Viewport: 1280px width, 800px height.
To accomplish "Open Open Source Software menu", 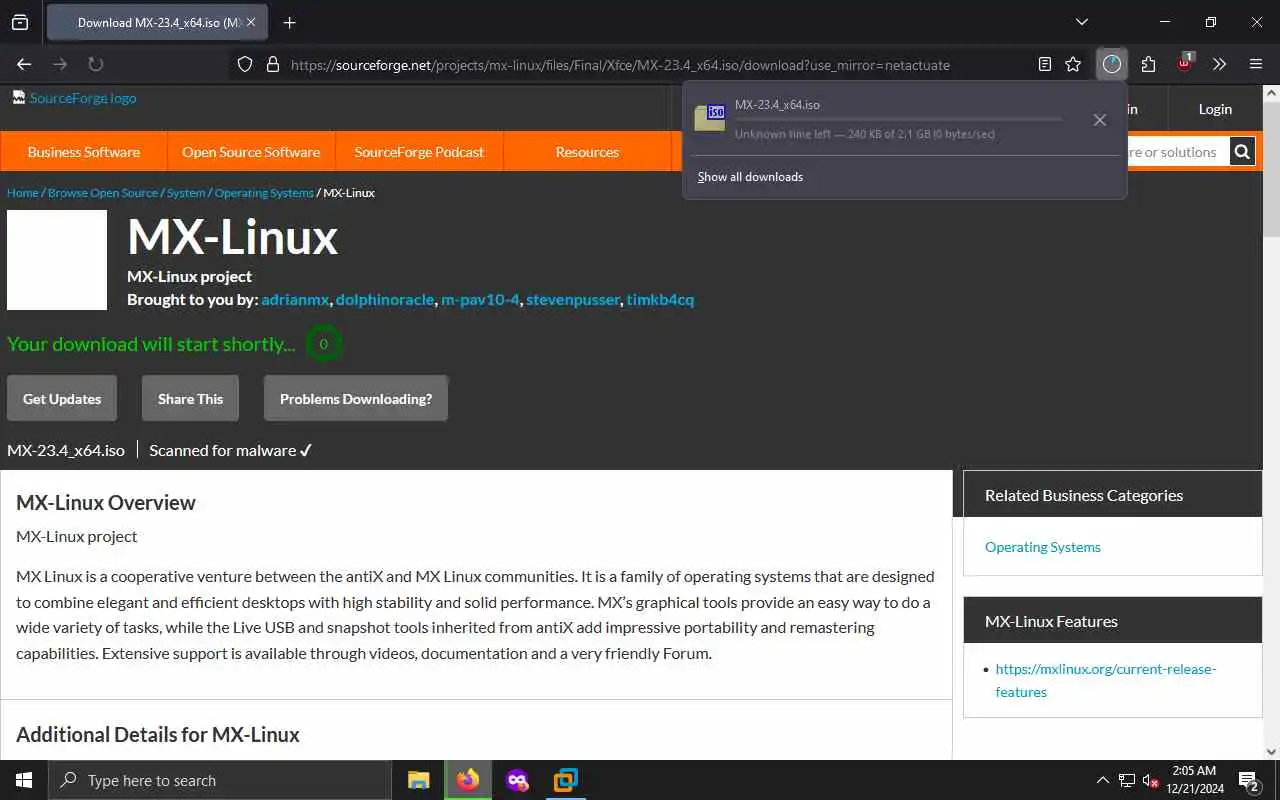I will 251,152.
